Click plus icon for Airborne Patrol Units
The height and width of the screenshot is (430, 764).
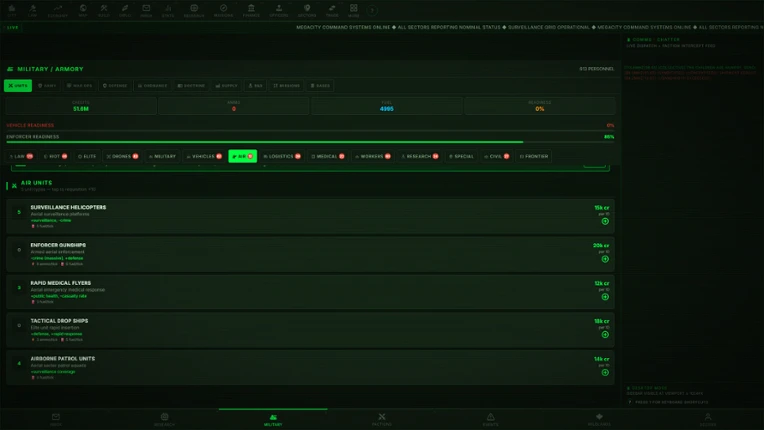(x=605, y=373)
